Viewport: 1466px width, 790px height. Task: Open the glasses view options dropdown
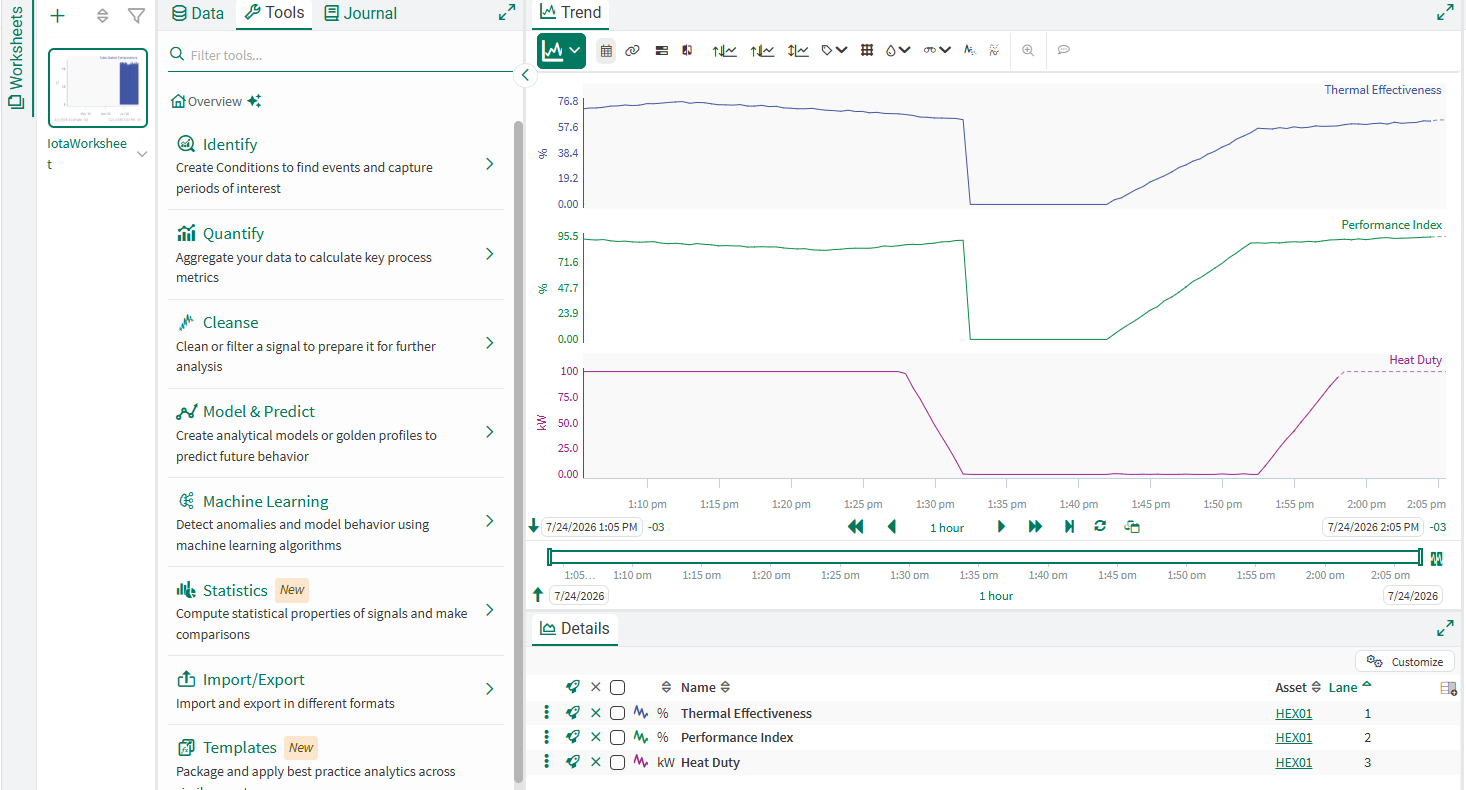click(x=936, y=50)
